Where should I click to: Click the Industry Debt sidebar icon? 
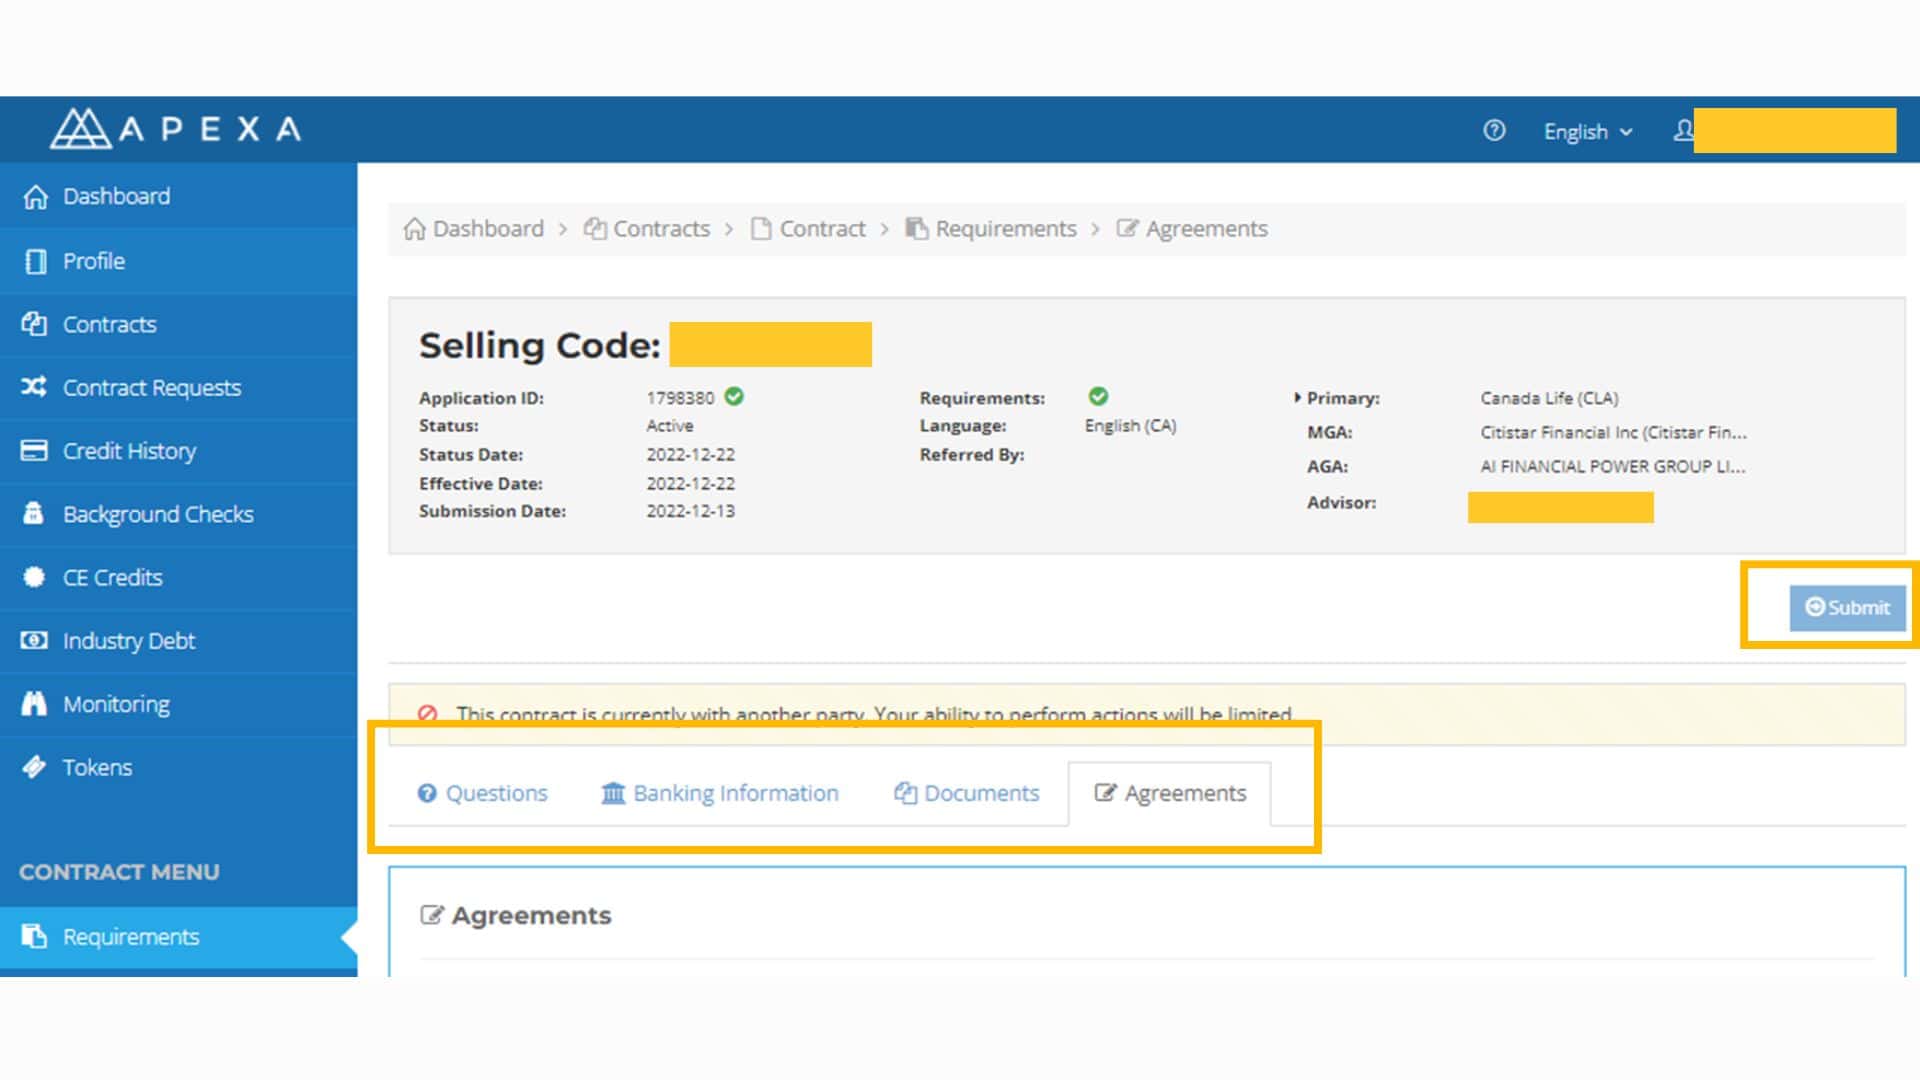pos(34,641)
